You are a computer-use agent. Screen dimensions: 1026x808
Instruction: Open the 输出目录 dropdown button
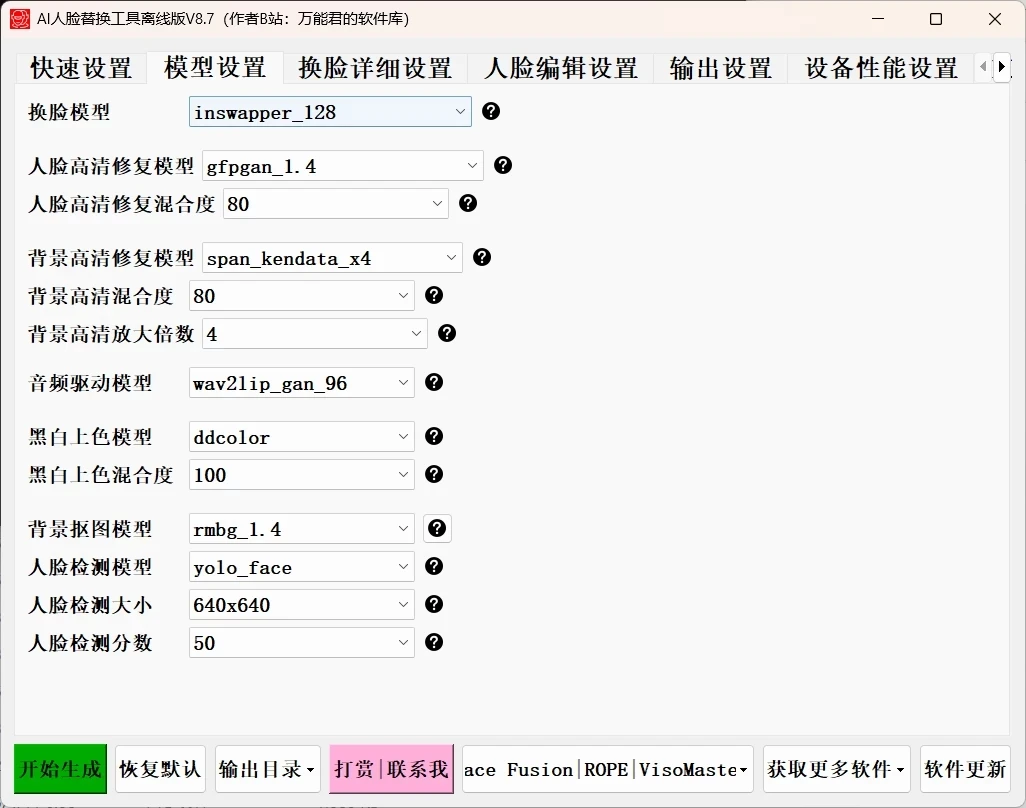click(x=267, y=769)
